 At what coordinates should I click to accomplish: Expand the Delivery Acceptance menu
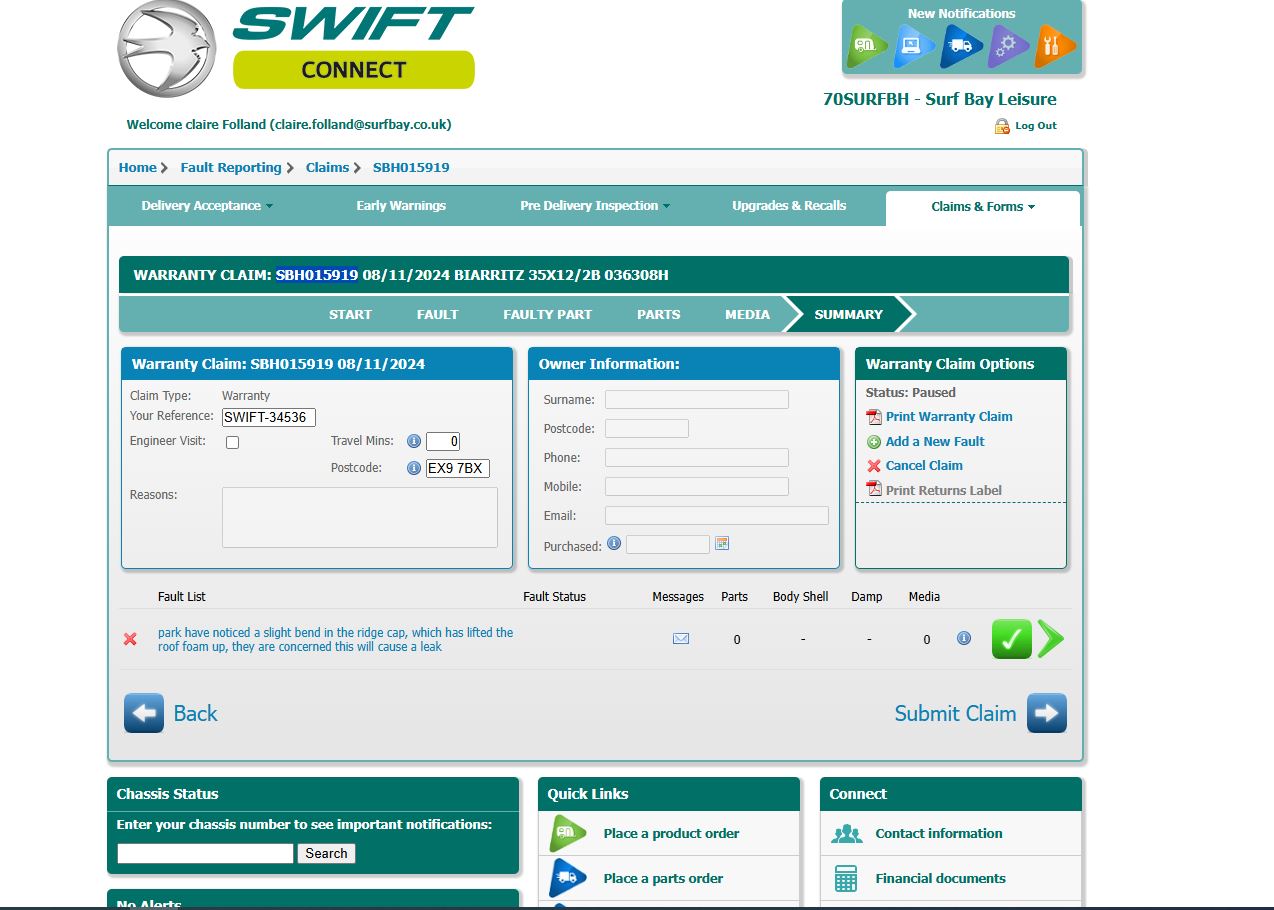coord(207,206)
